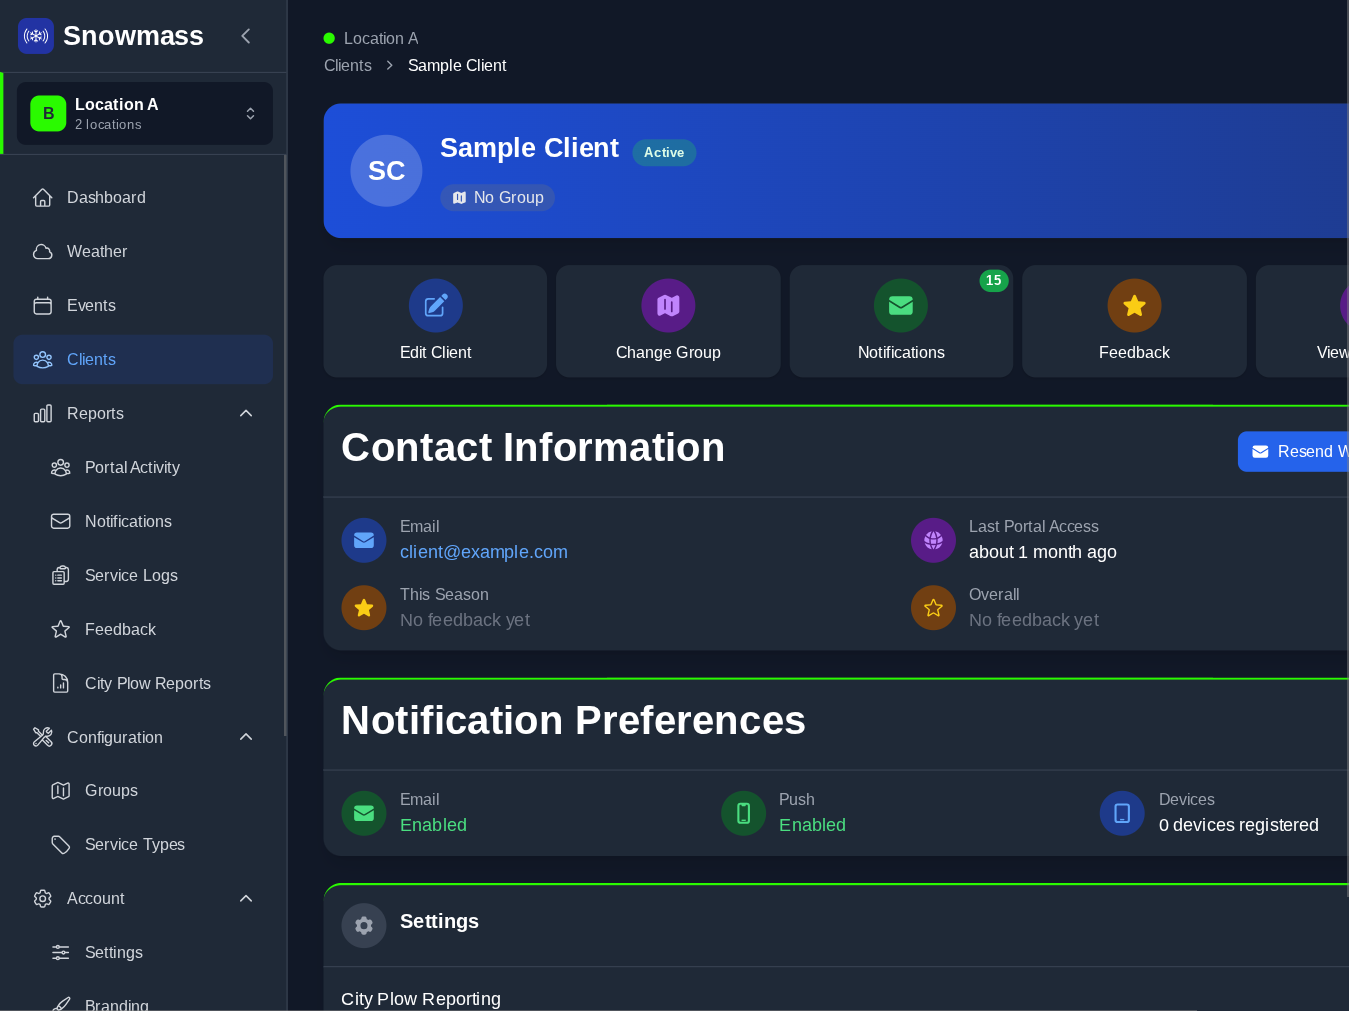This screenshot has width=1349, height=1011.
Task: Click the Clients breadcrumb link
Action: [348, 66]
